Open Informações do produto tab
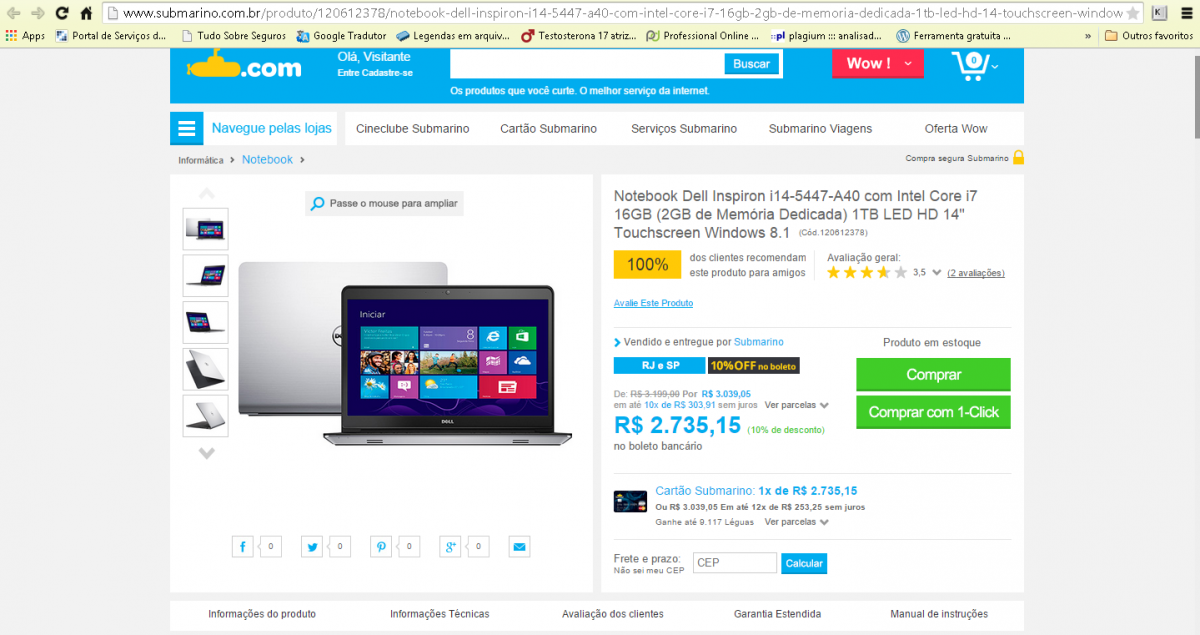The height and width of the screenshot is (635, 1200). pos(262,614)
